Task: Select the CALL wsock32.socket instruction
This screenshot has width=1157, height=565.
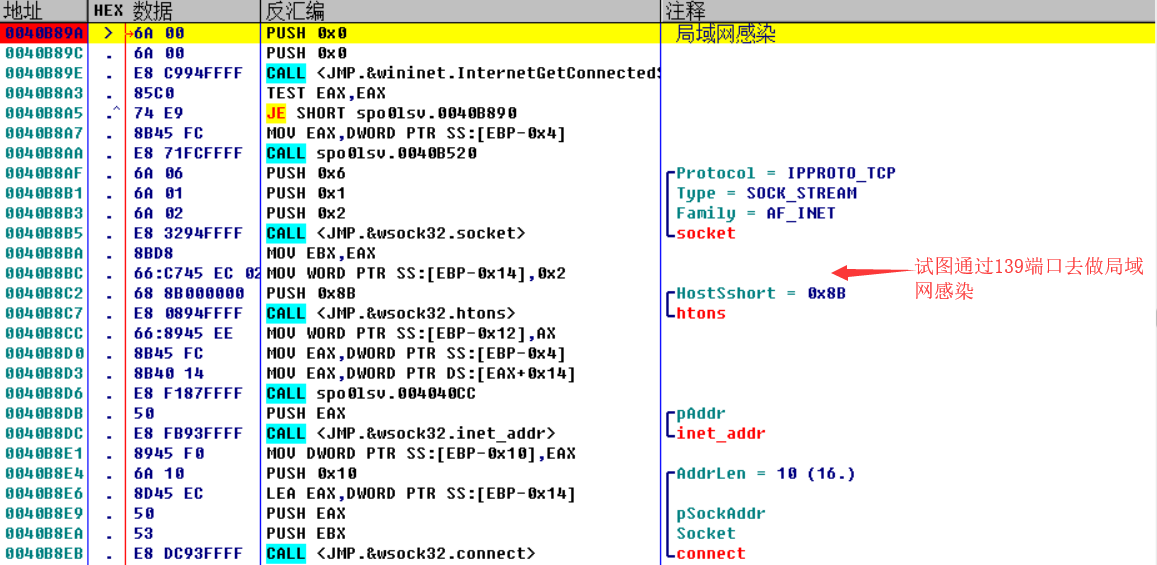Action: [x=395, y=233]
